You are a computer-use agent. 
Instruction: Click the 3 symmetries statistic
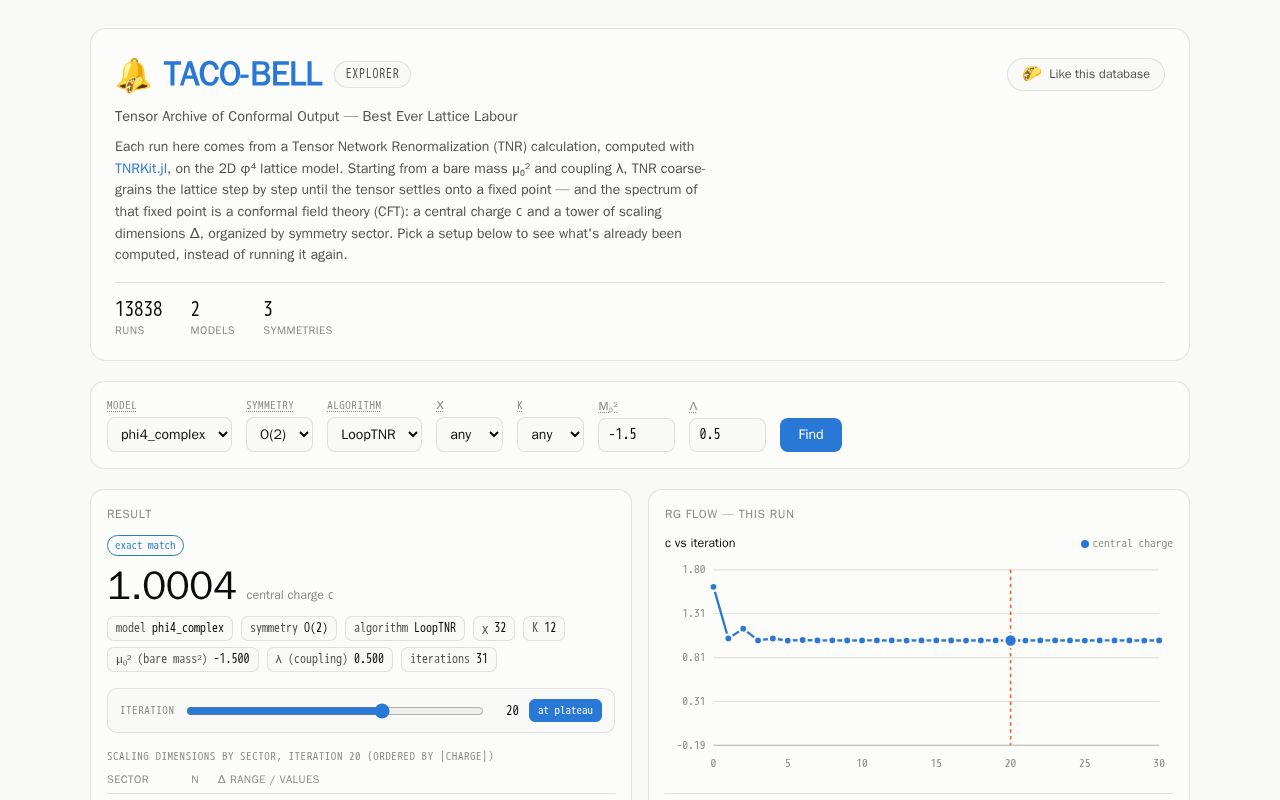pos(298,317)
